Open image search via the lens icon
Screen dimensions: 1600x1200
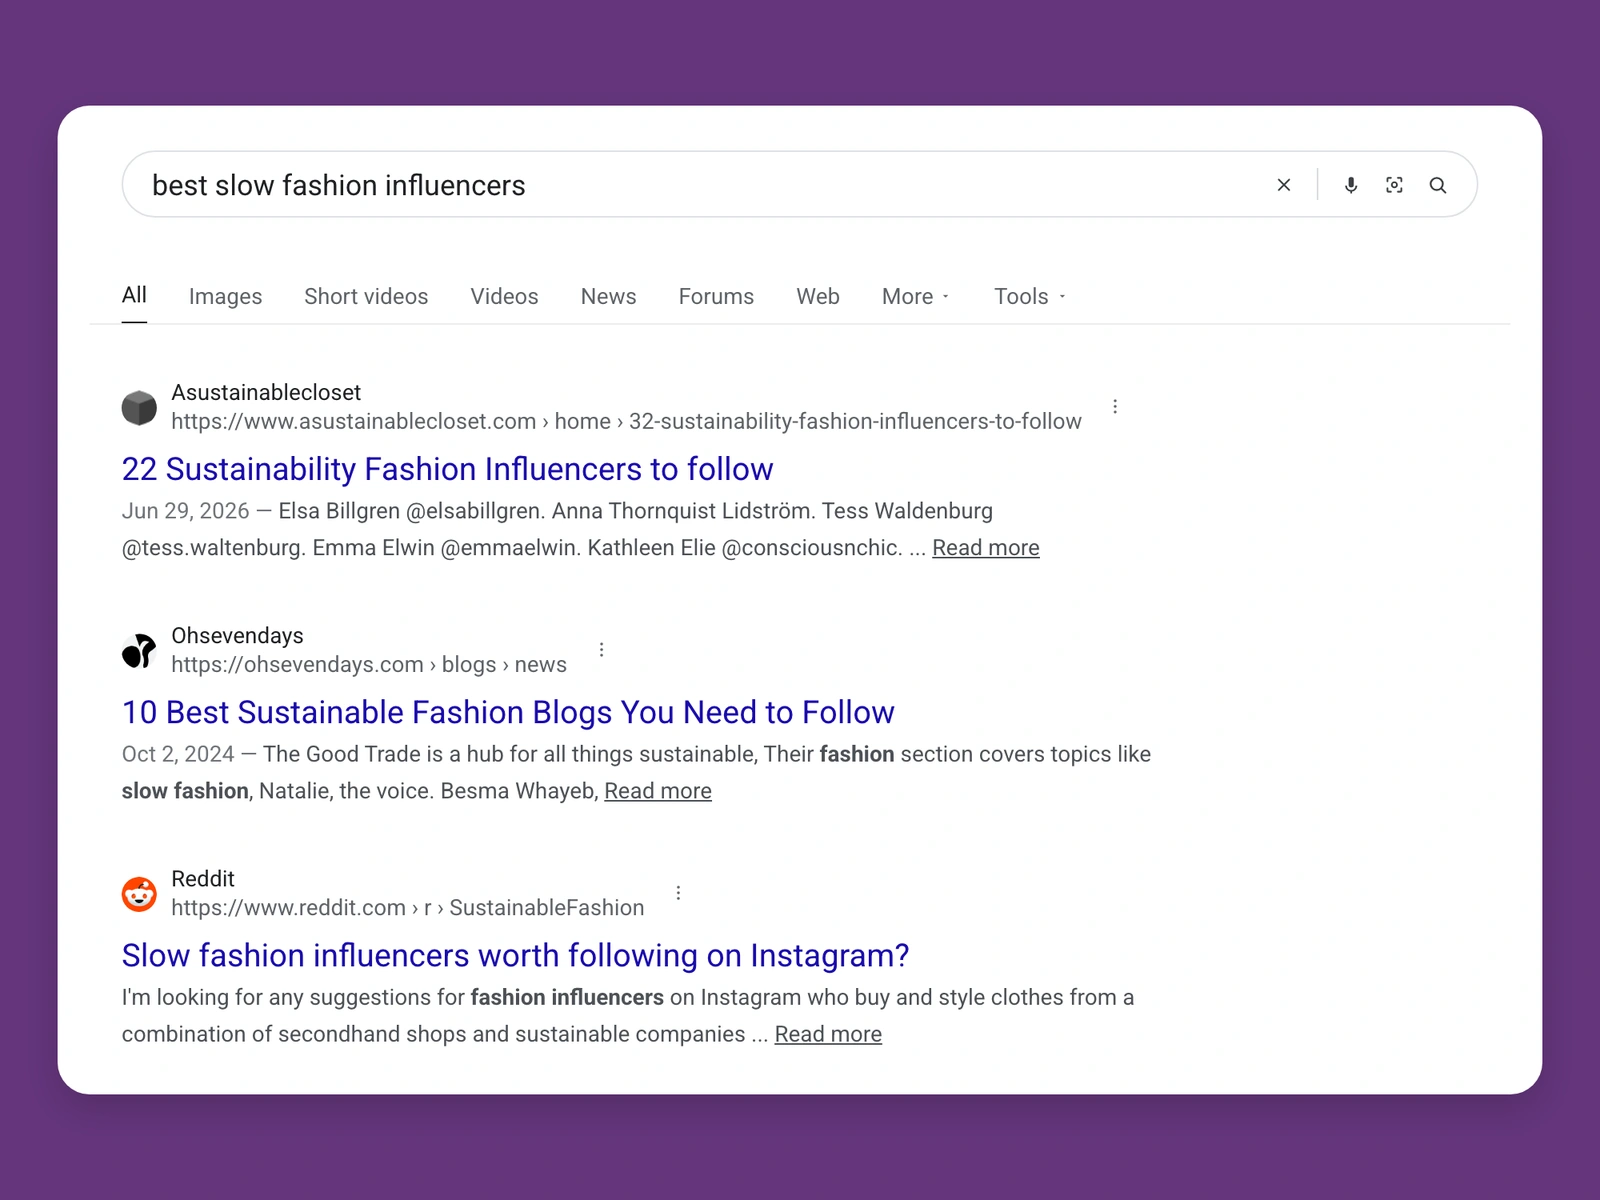coord(1394,185)
